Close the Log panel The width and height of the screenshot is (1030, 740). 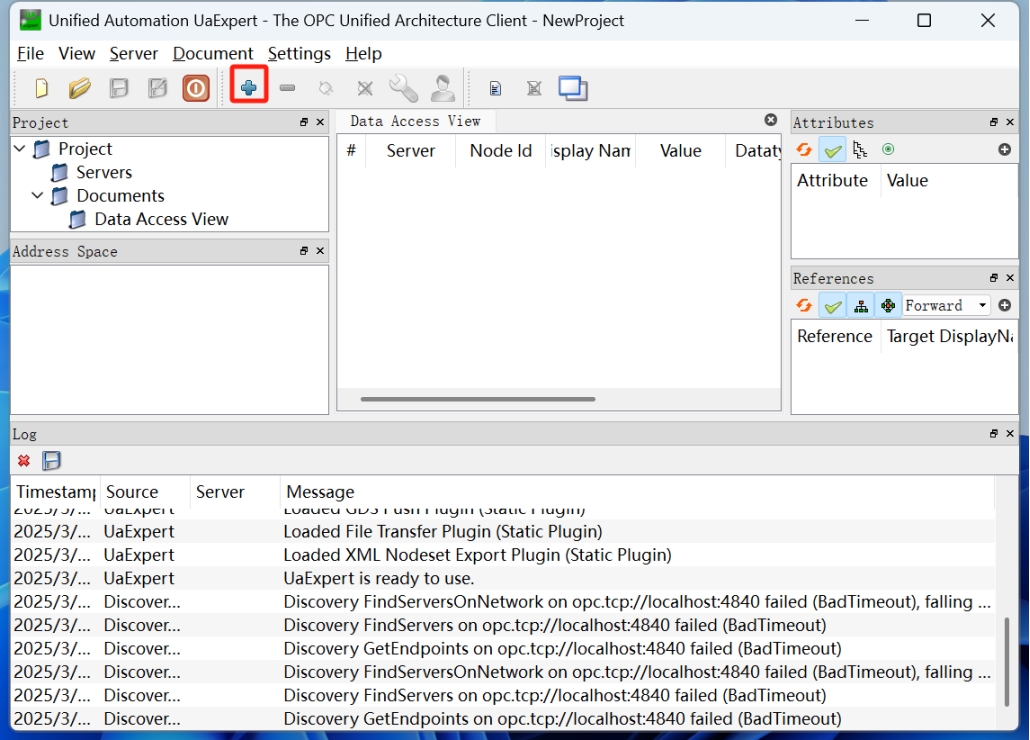tap(1010, 433)
